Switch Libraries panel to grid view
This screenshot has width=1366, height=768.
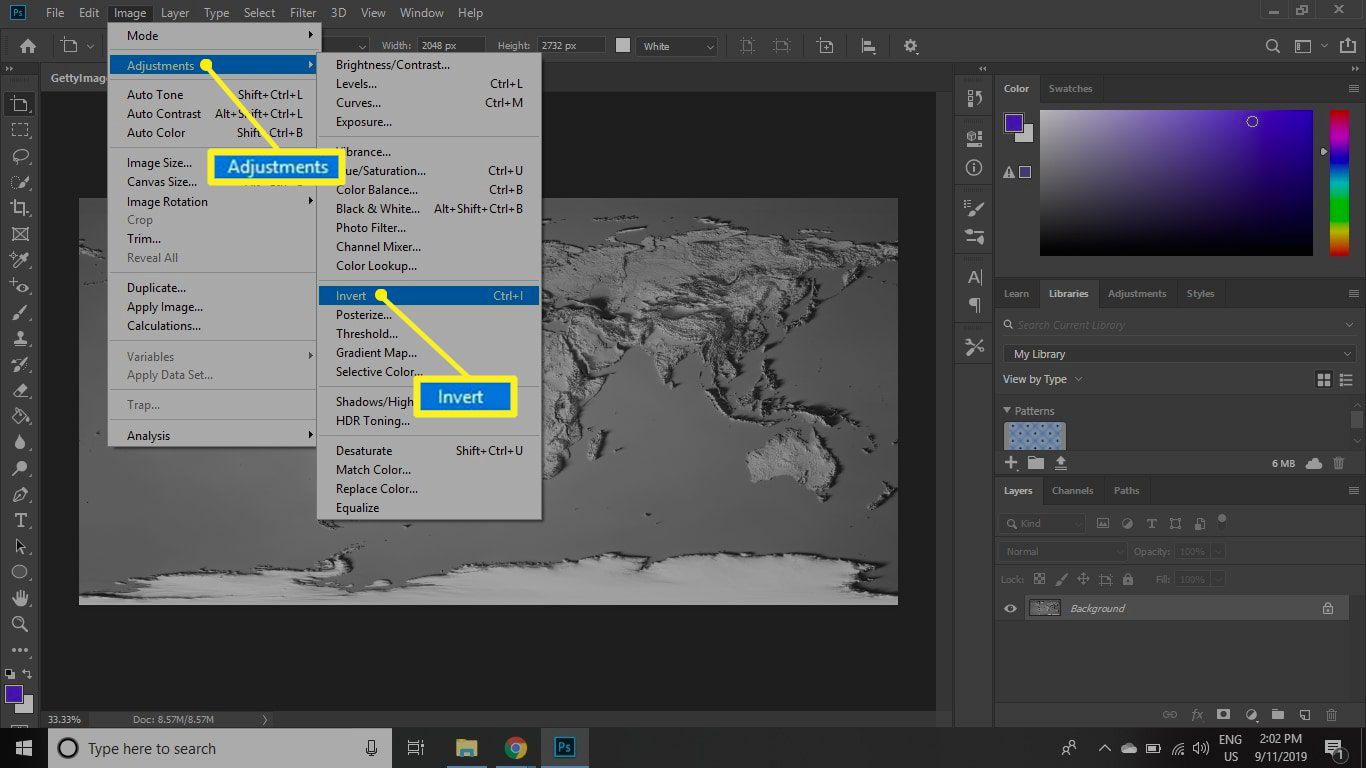coord(1324,380)
